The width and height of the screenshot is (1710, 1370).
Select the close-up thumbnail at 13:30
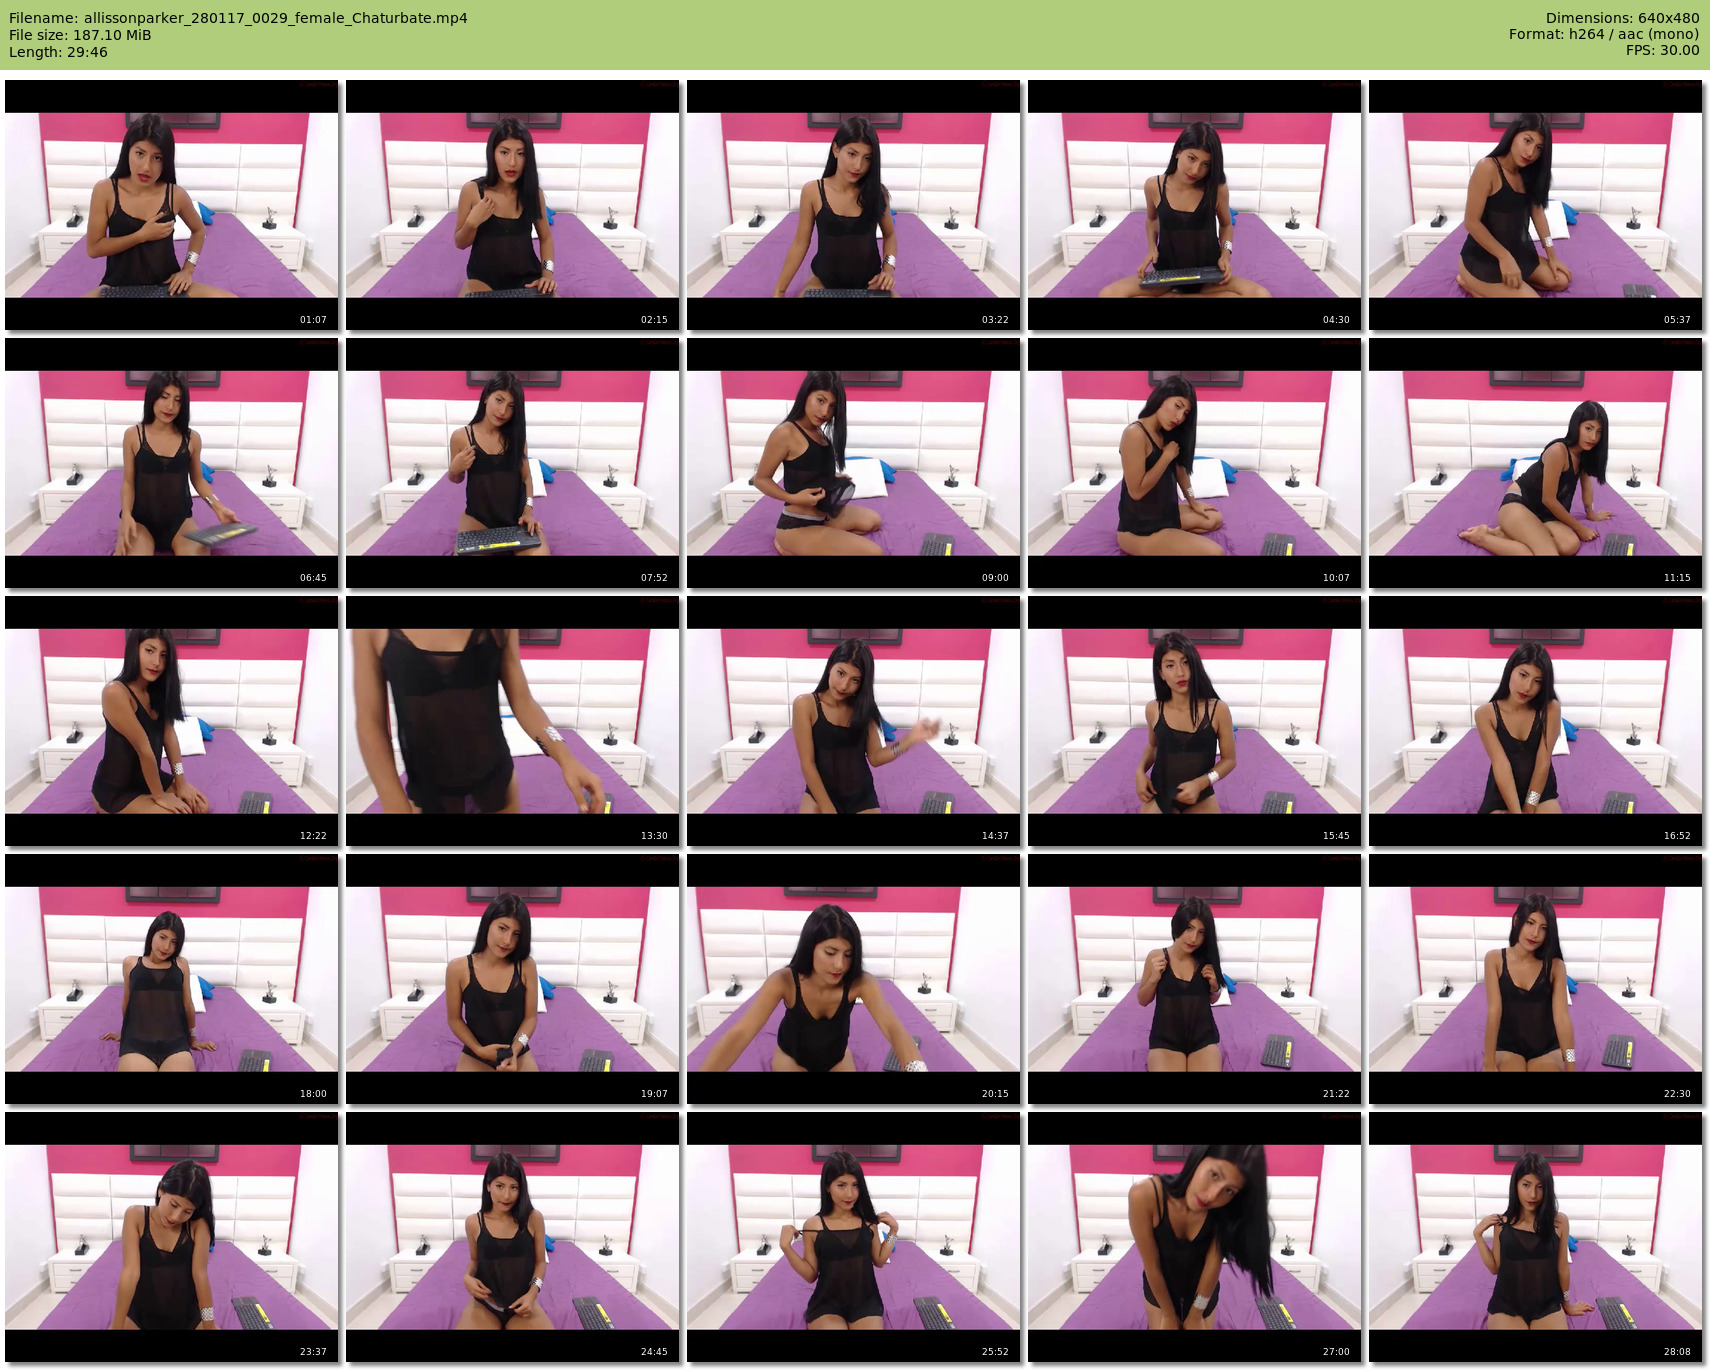512,721
